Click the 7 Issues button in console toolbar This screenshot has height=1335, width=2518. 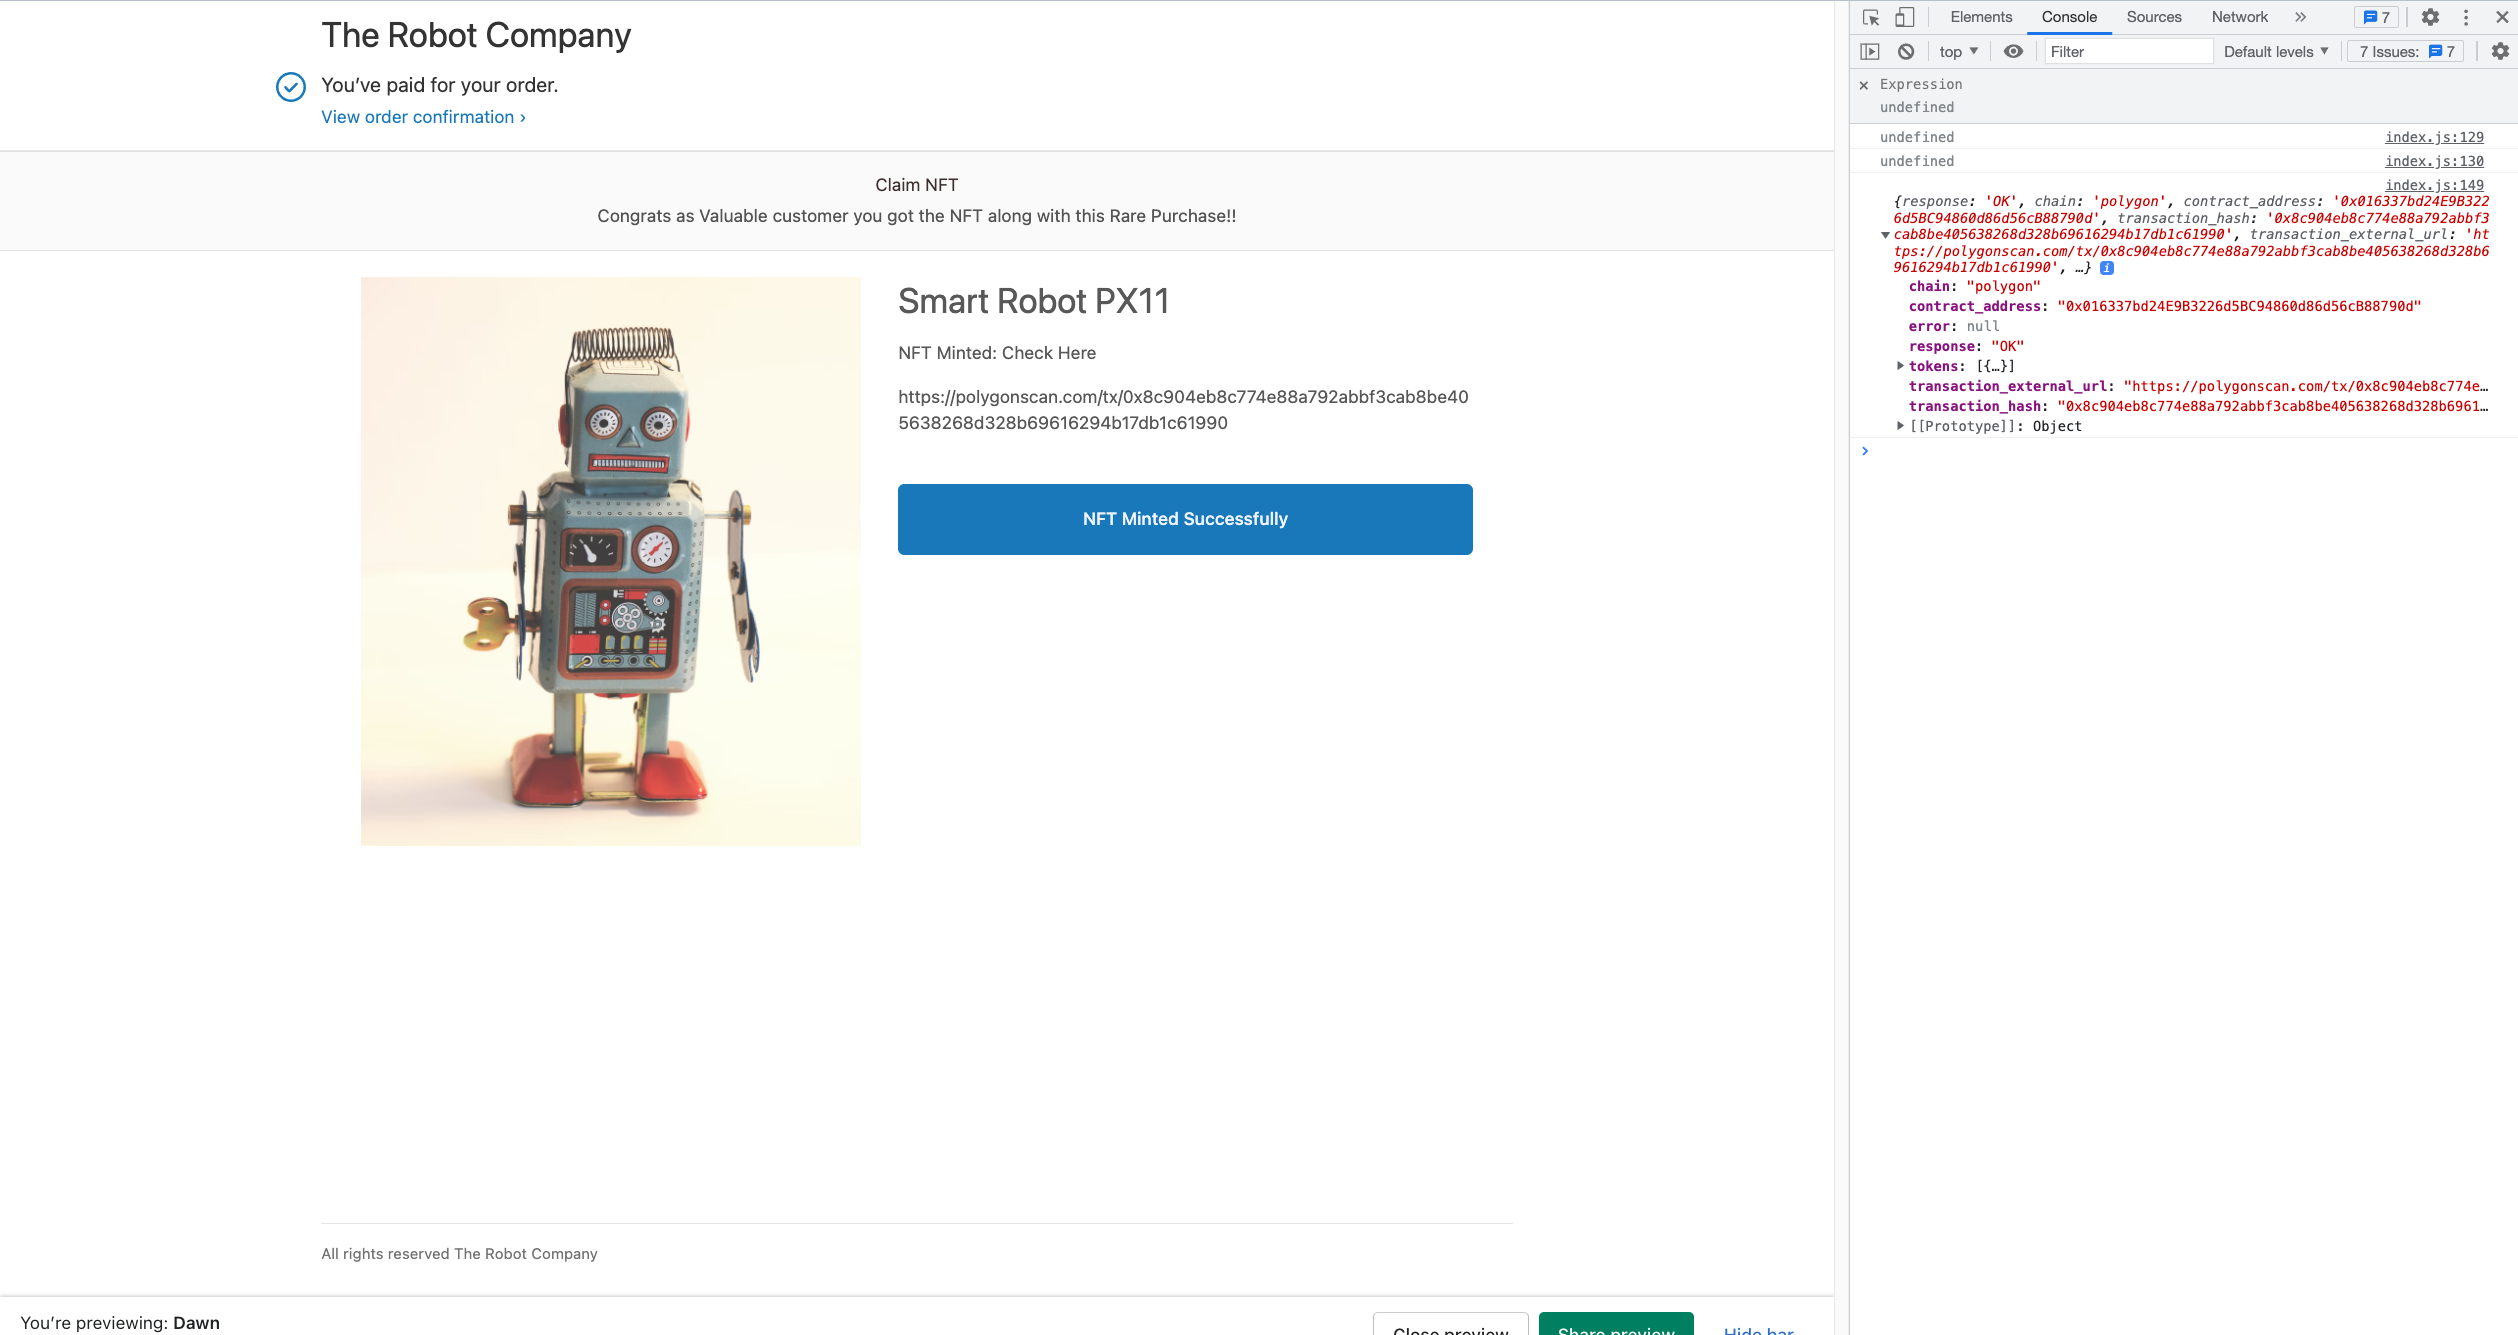2407,51
